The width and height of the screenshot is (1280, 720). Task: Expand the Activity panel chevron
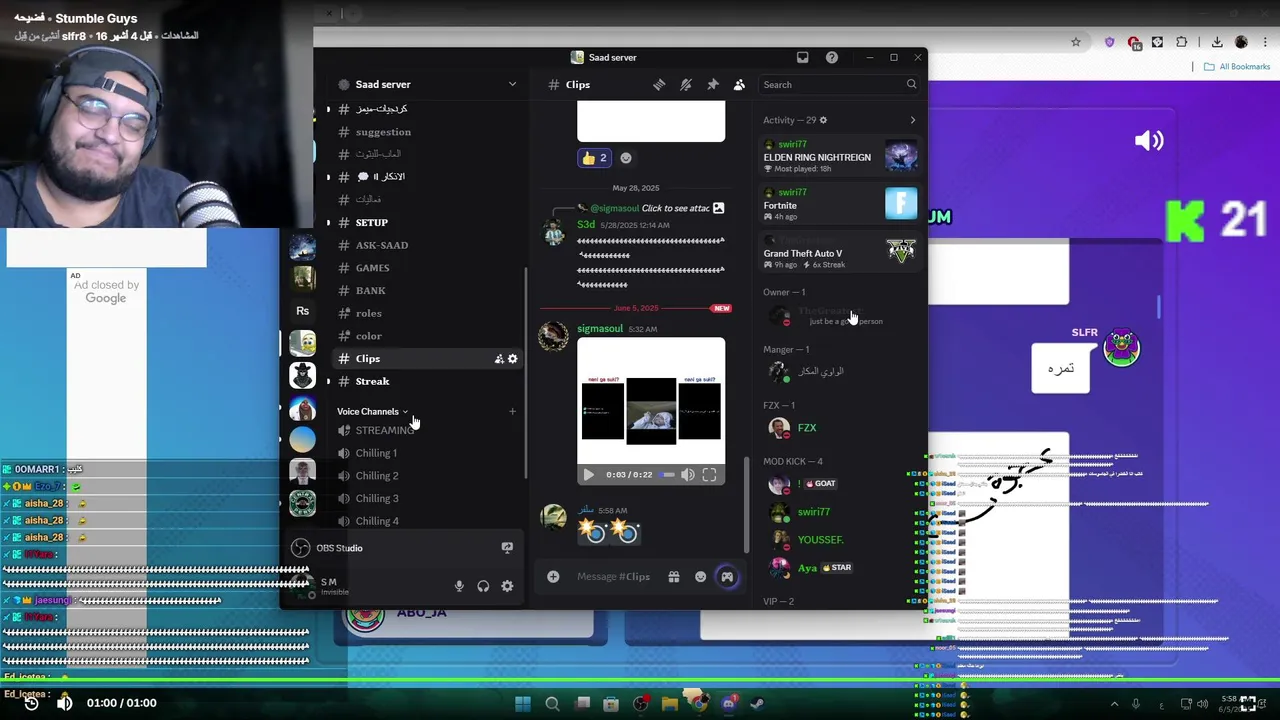pos(912,120)
